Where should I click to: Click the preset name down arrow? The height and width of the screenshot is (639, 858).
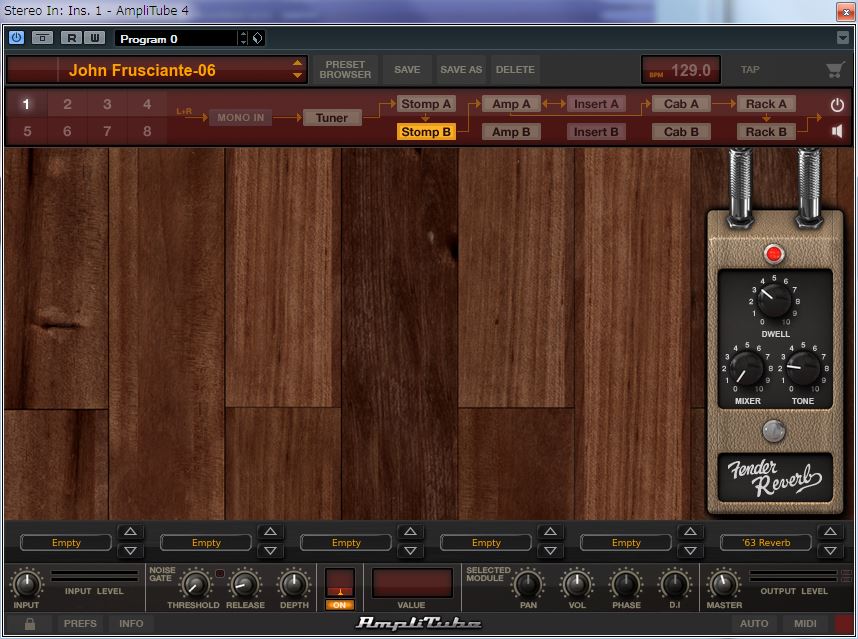[x=298, y=74]
